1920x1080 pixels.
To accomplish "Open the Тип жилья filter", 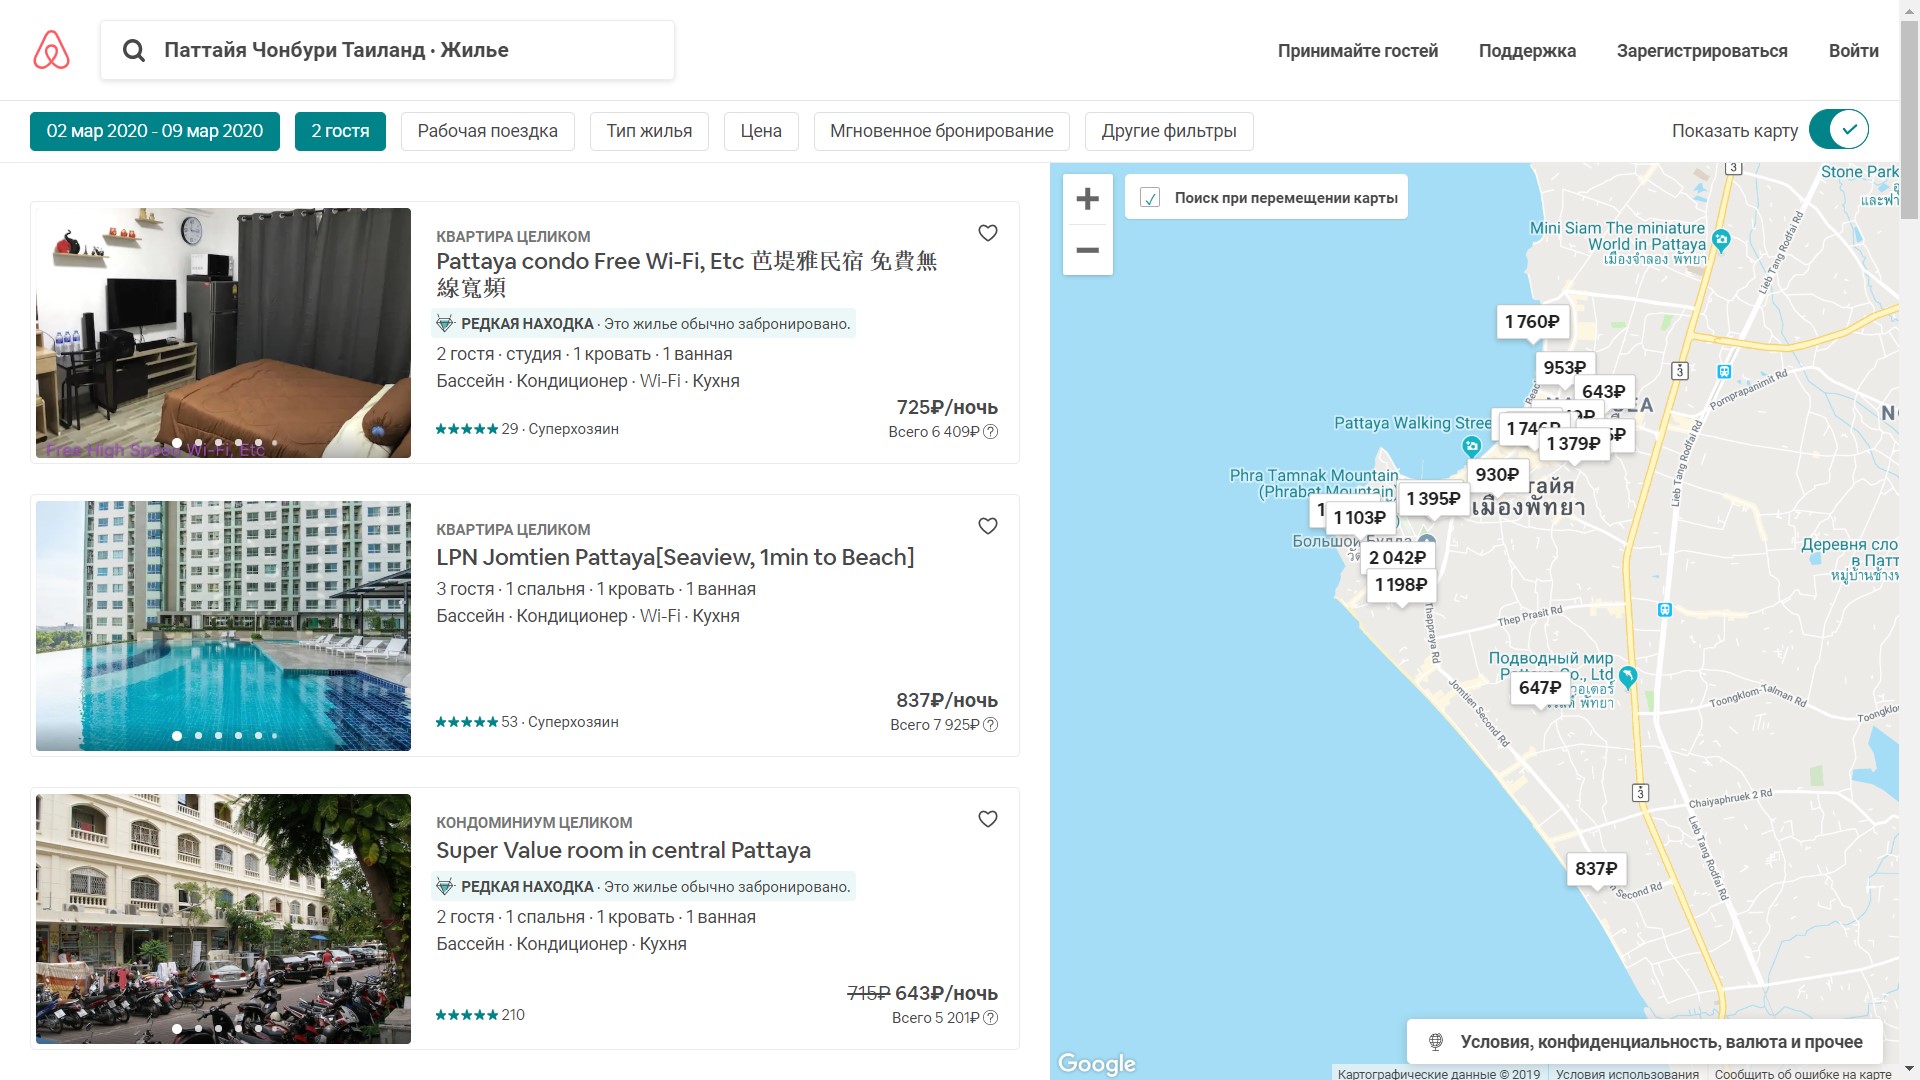I will [x=649, y=131].
